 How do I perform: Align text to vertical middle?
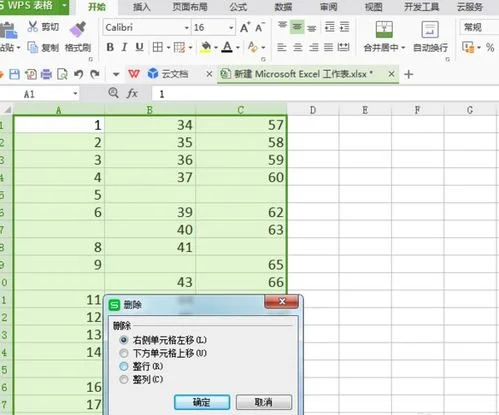point(297,27)
